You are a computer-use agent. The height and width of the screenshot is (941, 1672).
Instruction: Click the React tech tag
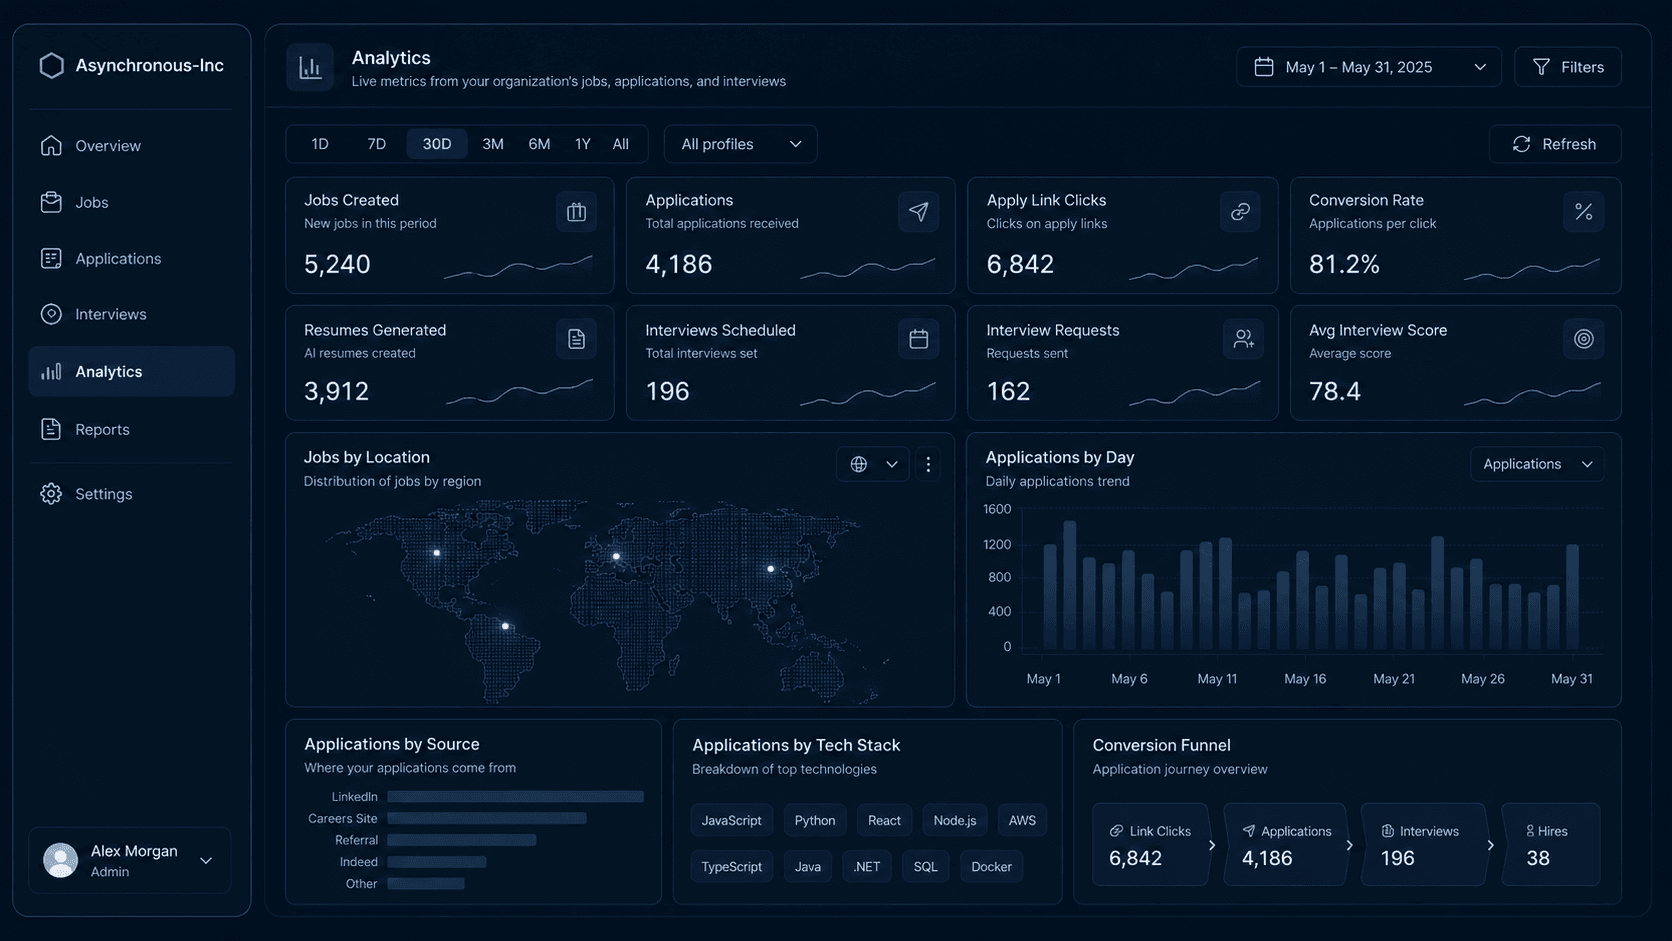pos(884,820)
